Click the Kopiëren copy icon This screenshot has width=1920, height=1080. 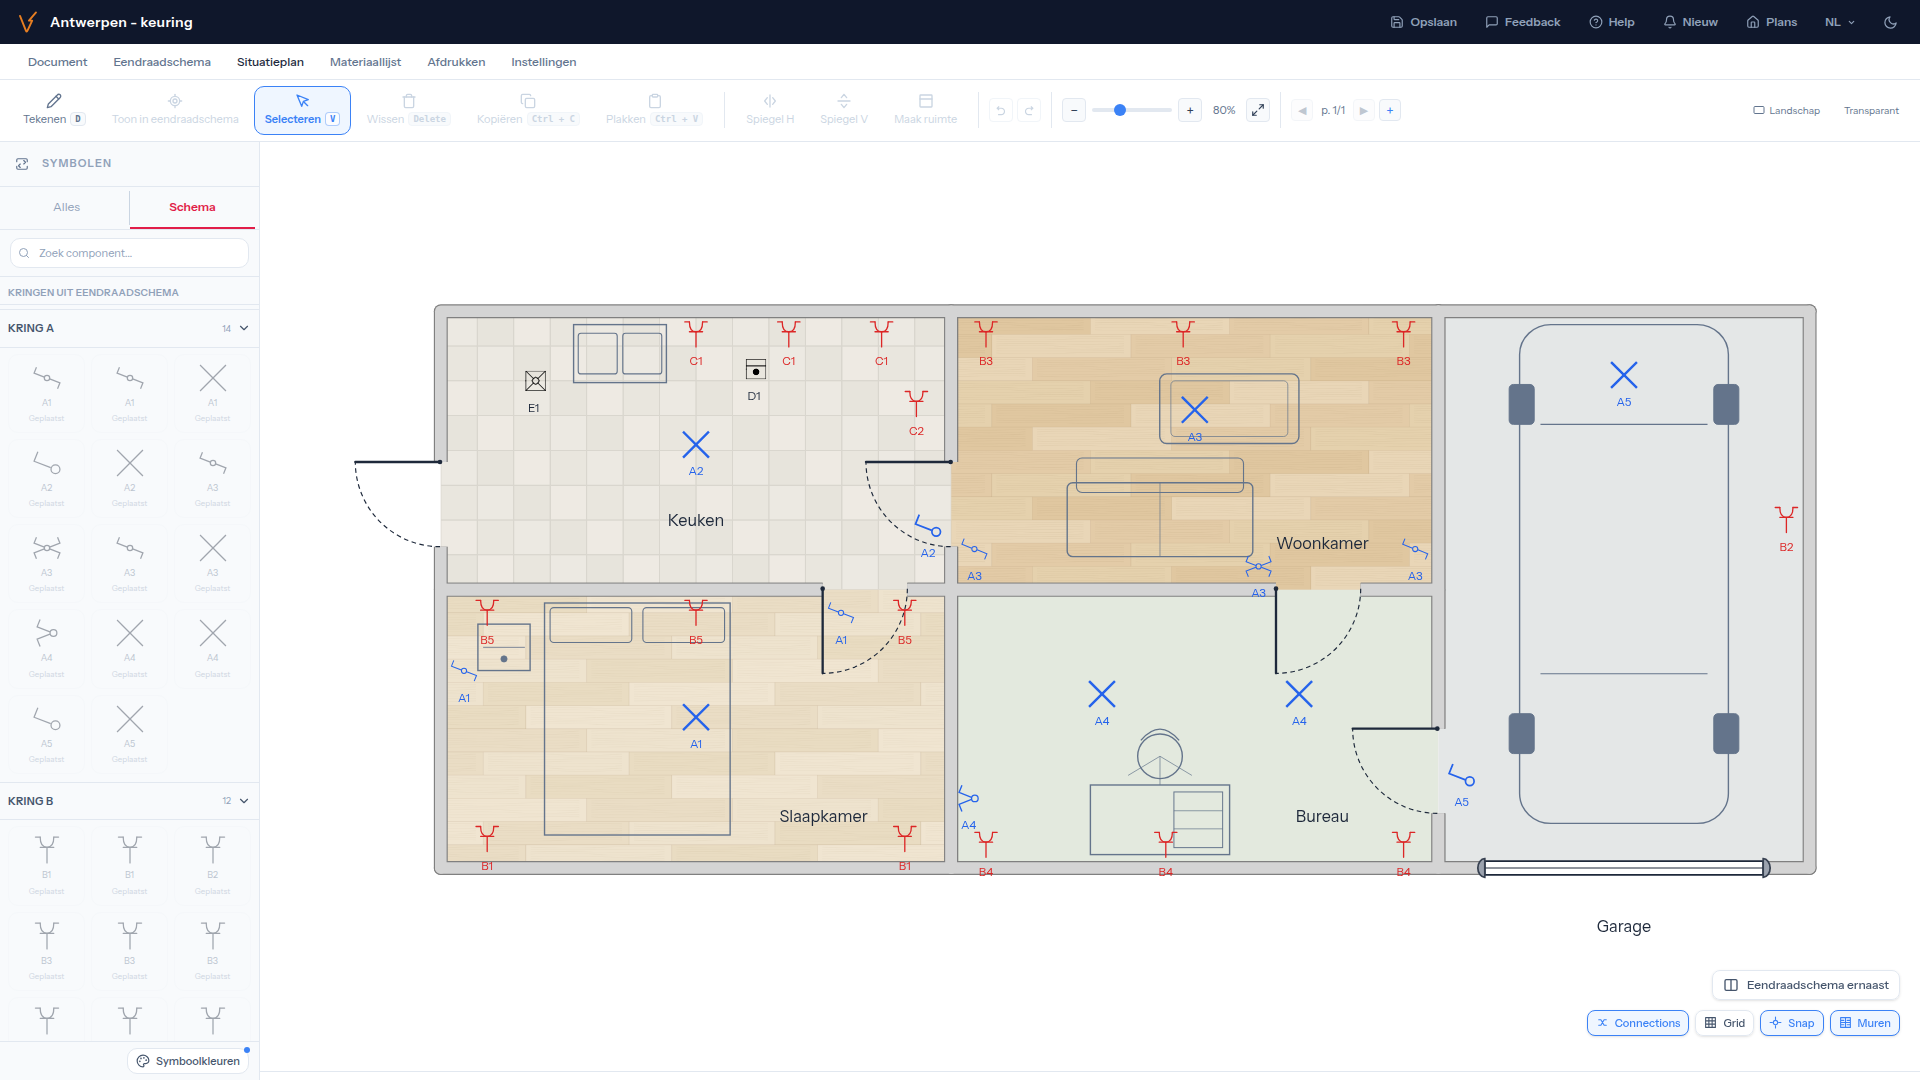[x=528, y=101]
